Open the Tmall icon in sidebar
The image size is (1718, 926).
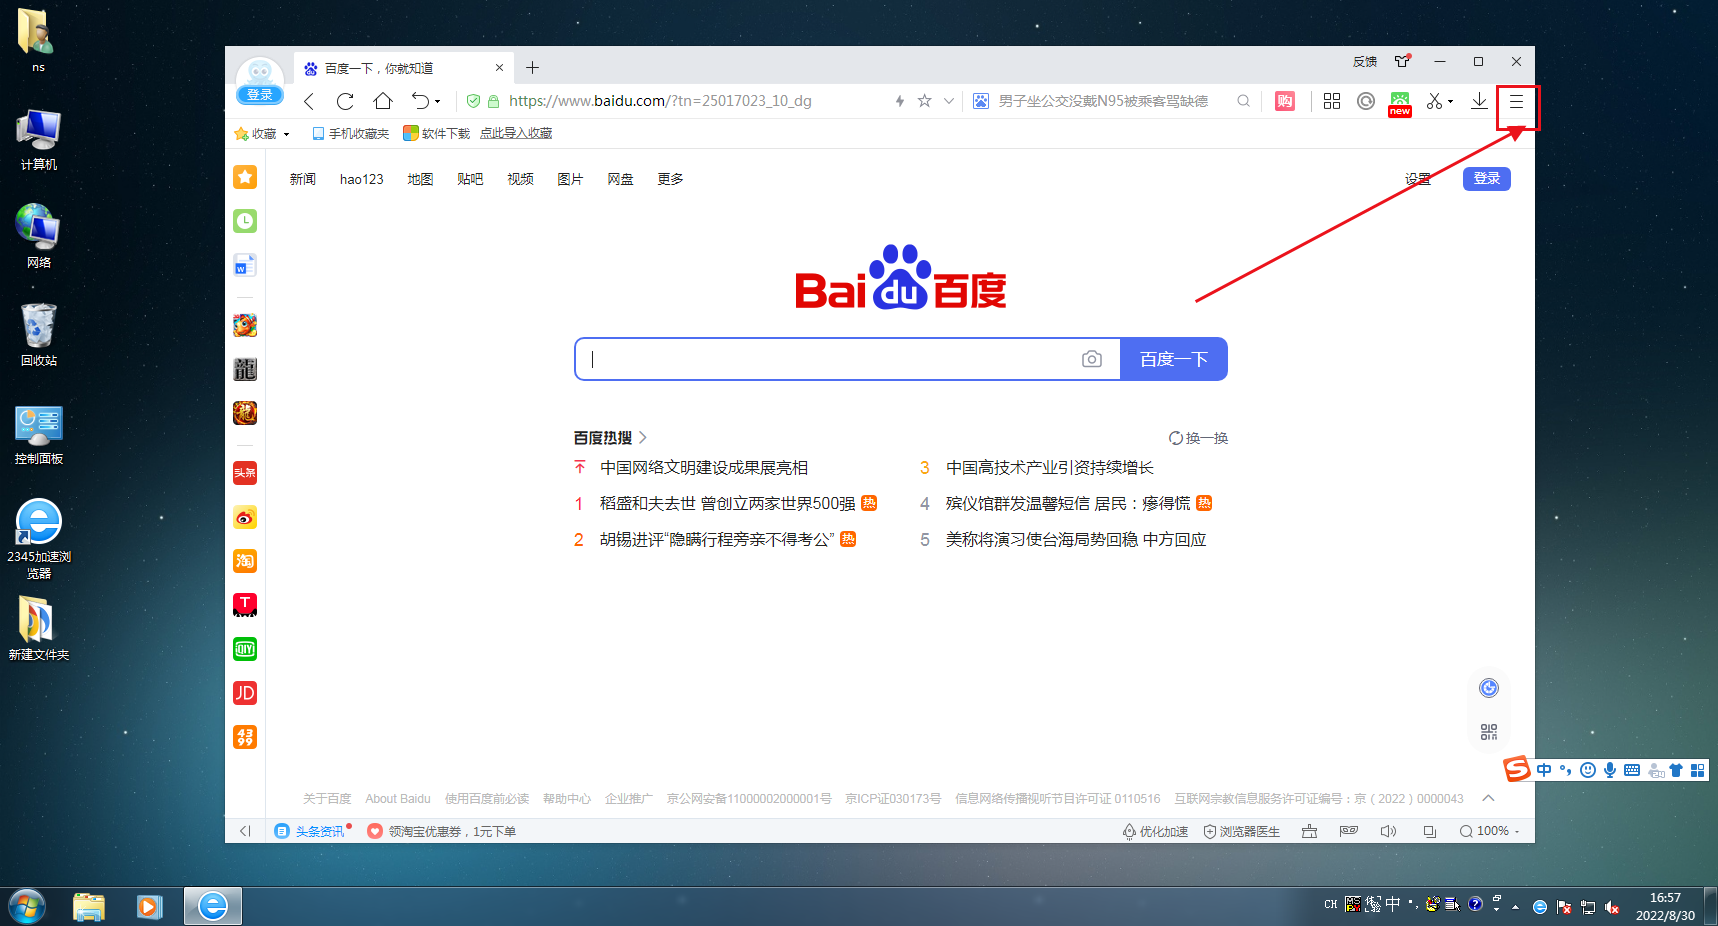[x=245, y=605]
